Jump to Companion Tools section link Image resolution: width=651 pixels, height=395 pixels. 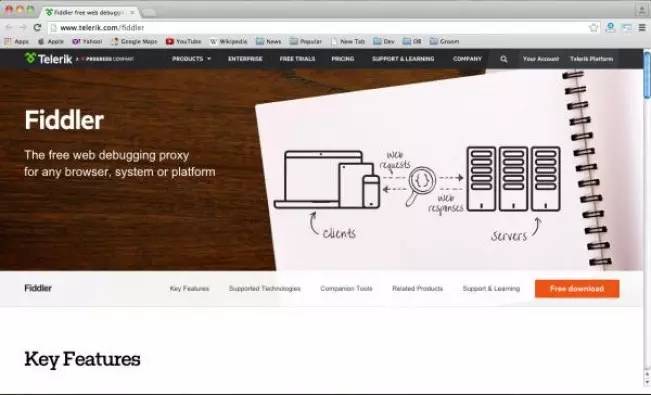pos(346,289)
